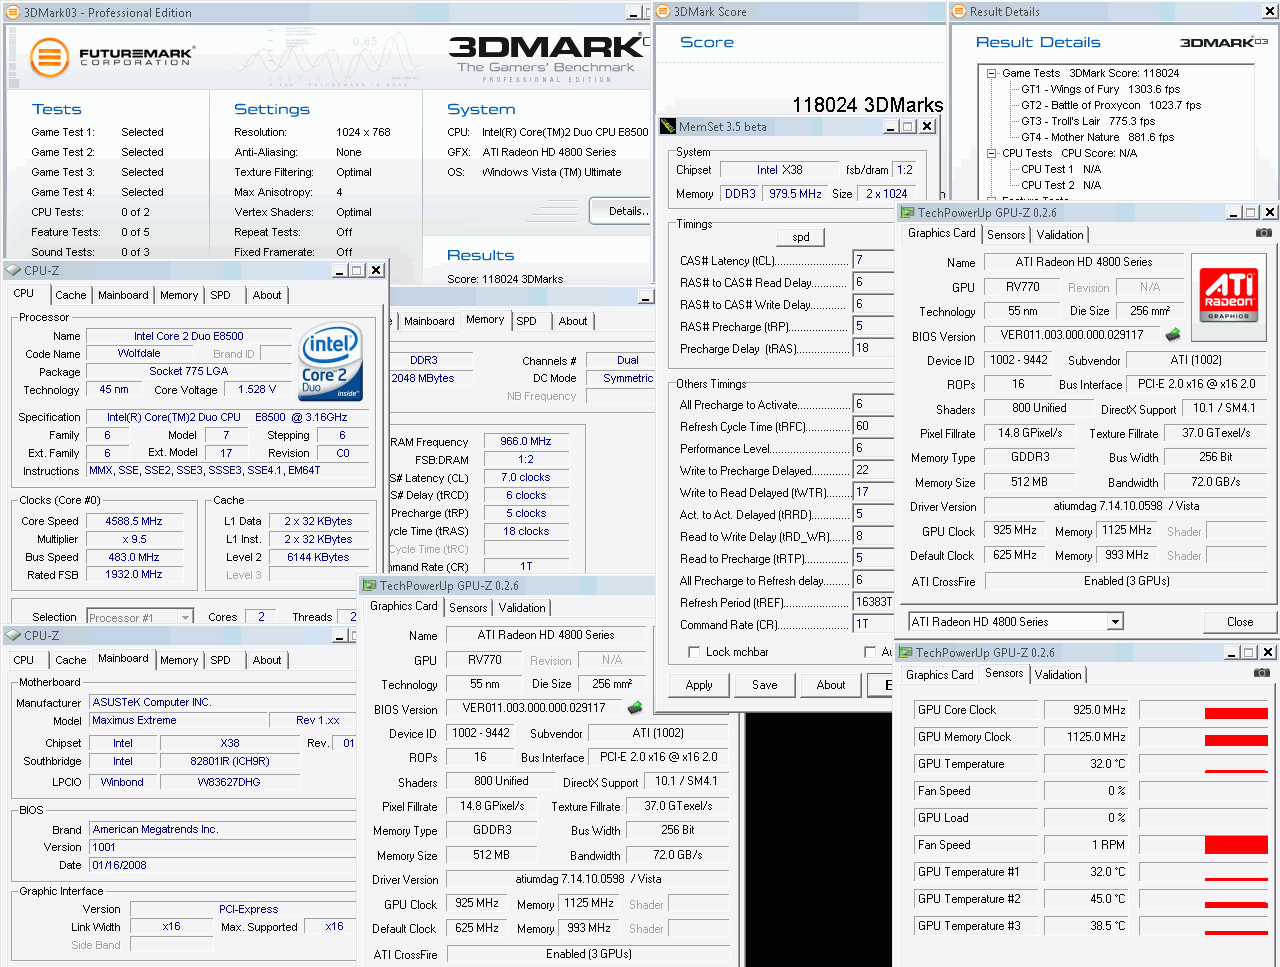Click the Core Speed value 4588.5 MHz
This screenshot has height=967, width=1280.
[133, 521]
